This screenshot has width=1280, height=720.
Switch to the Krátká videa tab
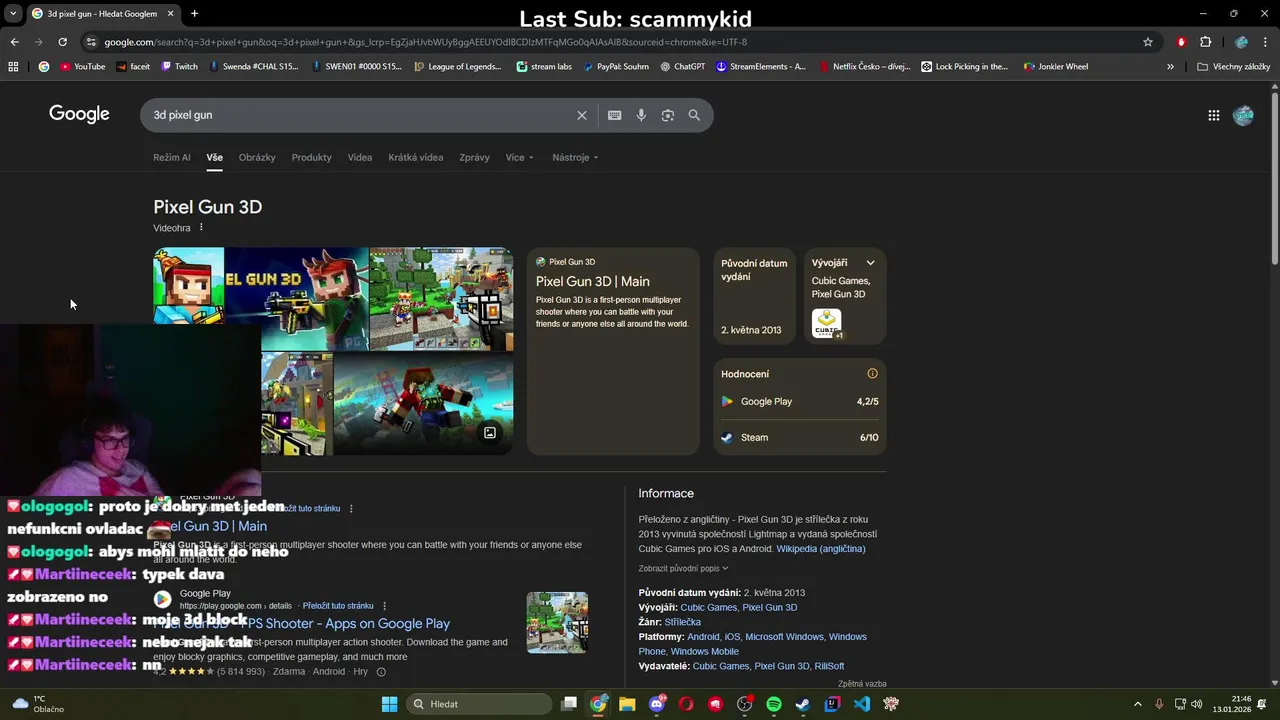click(x=416, y=157)
